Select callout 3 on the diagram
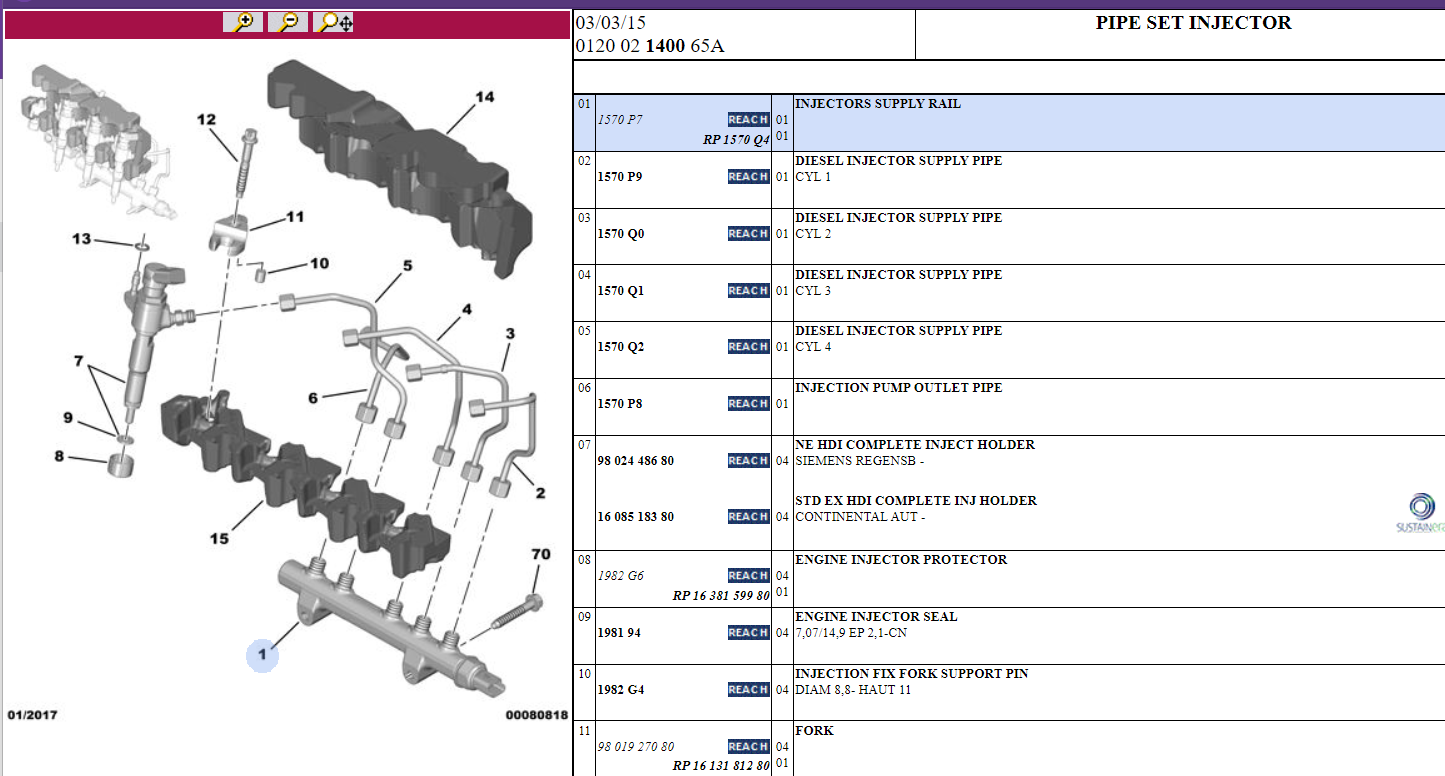1445x776 pixels. [x=510, y=334]
